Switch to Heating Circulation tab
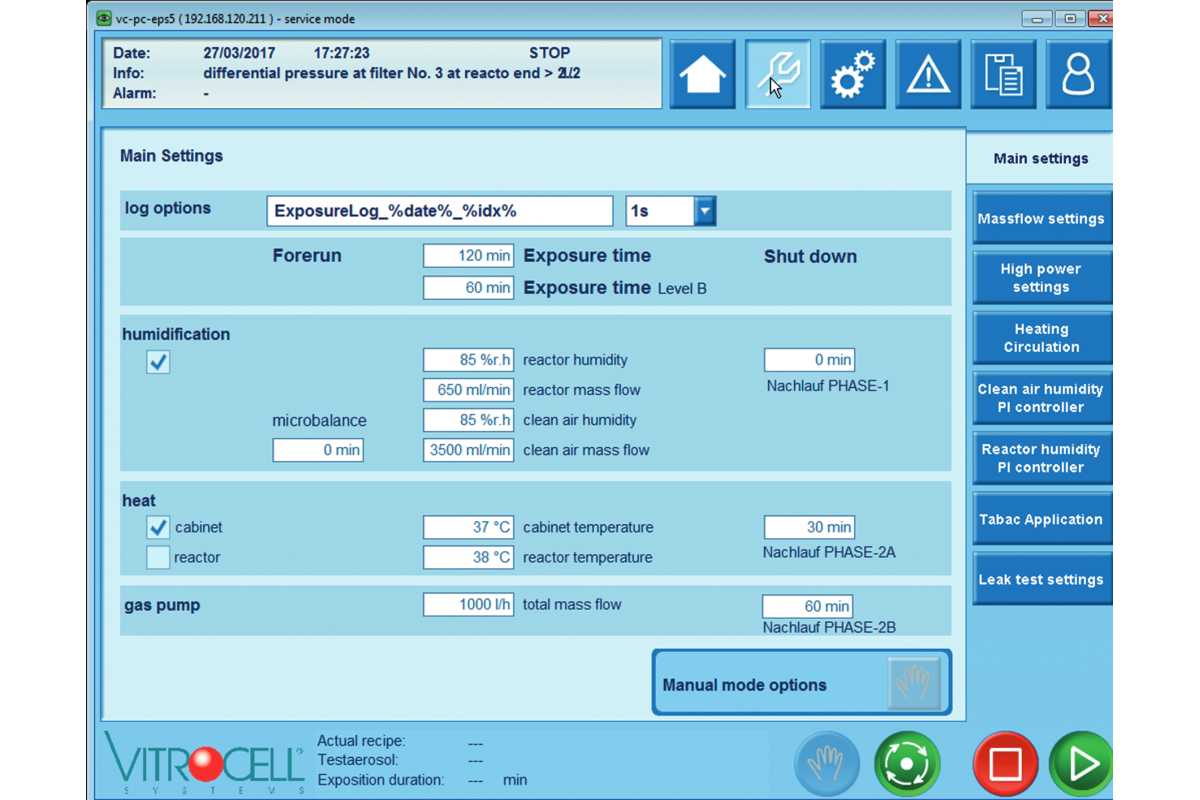 [x=1041, y=338]
